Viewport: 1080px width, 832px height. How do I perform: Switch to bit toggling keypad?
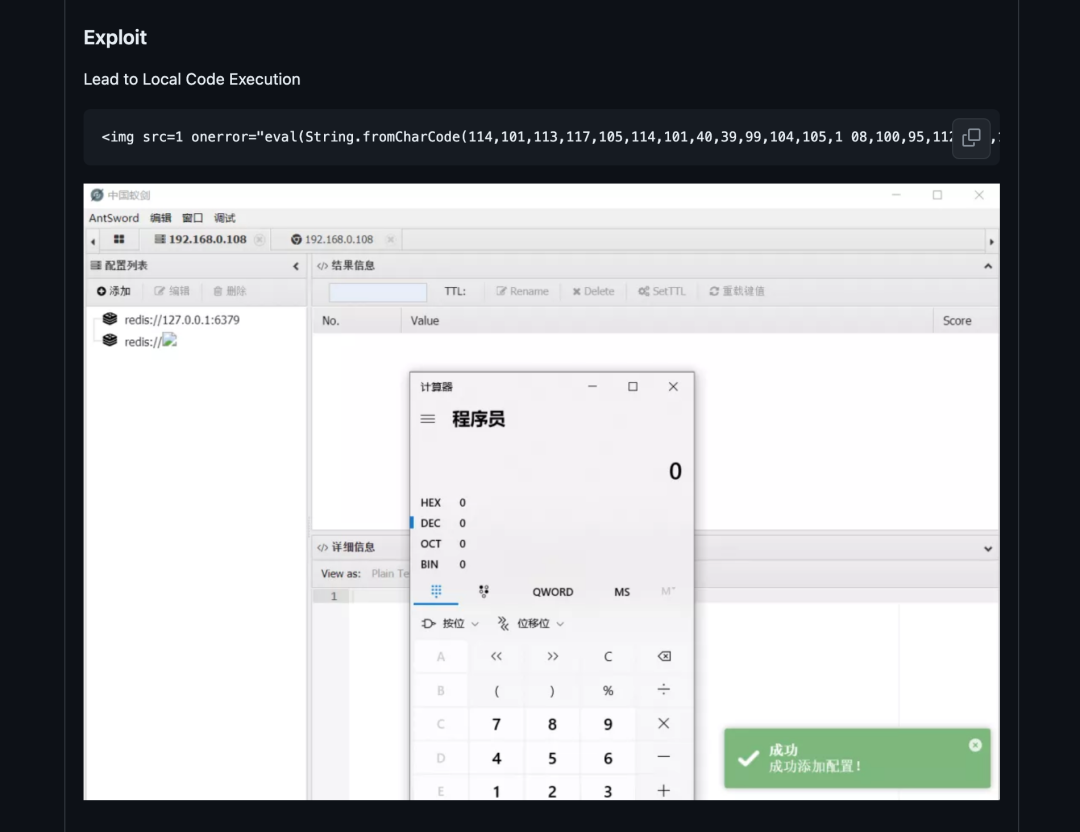[x=484, y=591]
